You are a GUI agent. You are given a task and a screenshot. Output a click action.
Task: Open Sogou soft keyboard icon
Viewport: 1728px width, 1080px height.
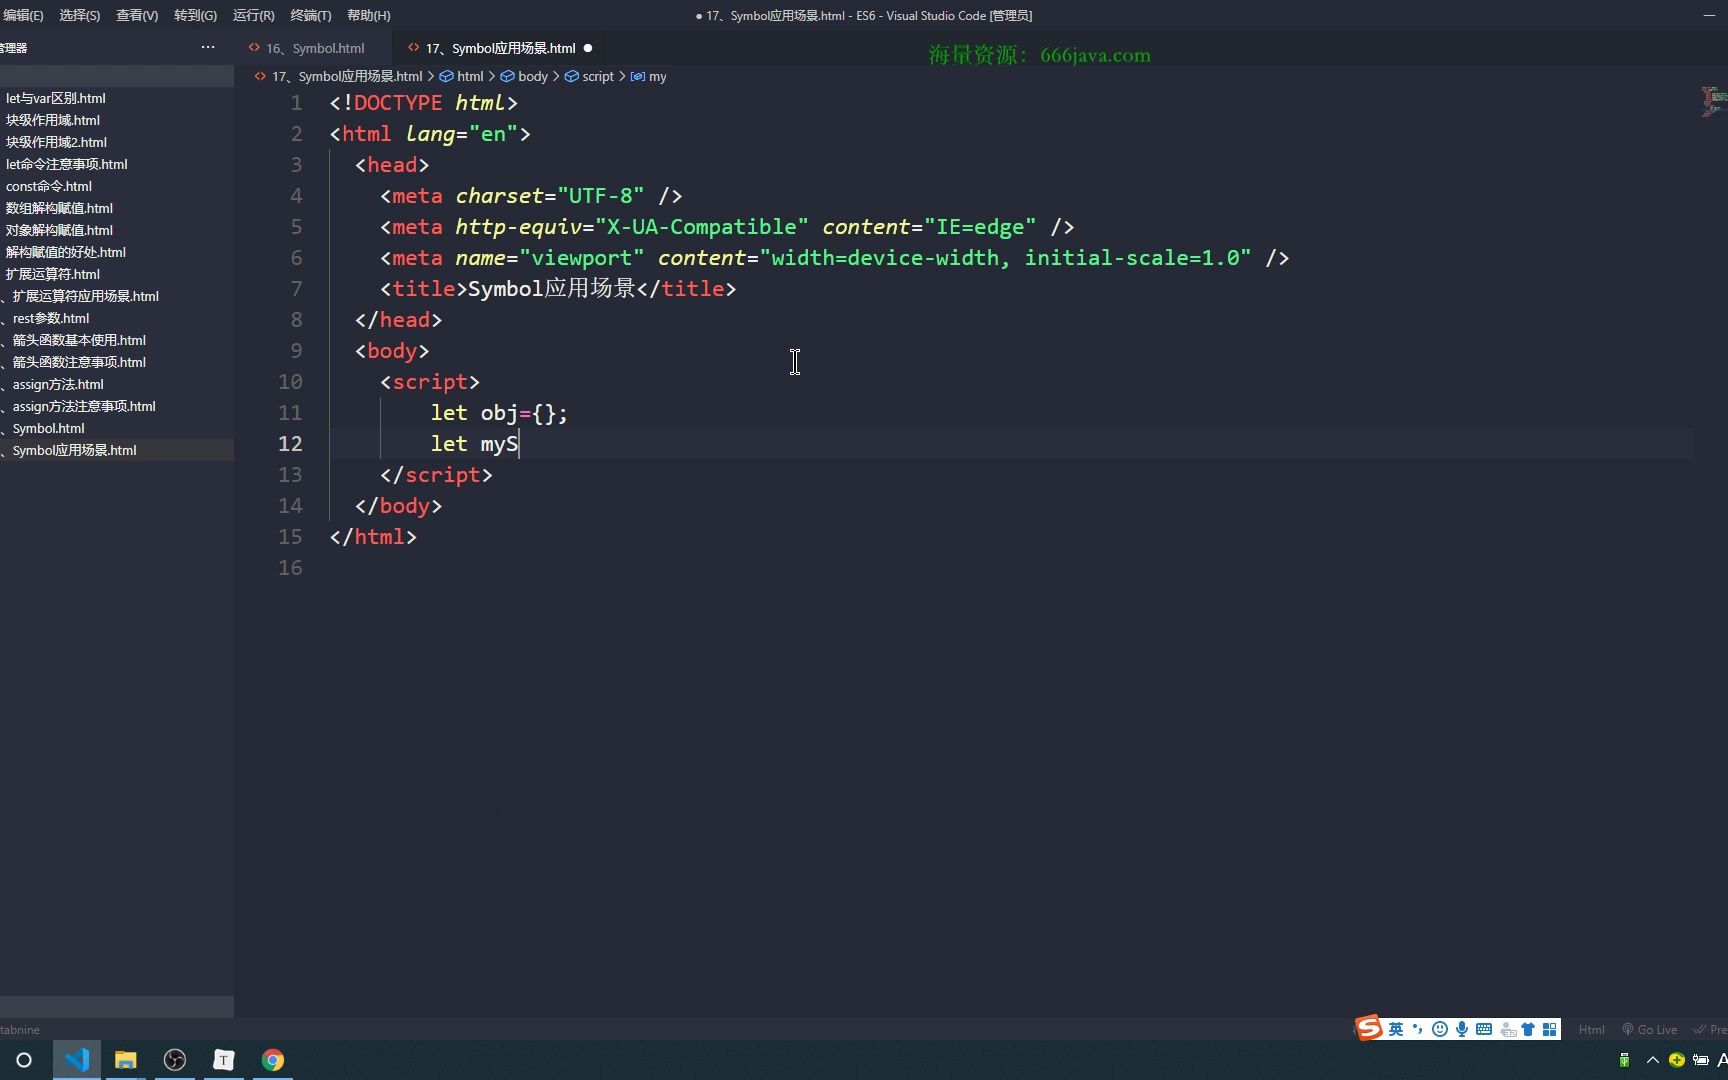tap(1484, 1029)
